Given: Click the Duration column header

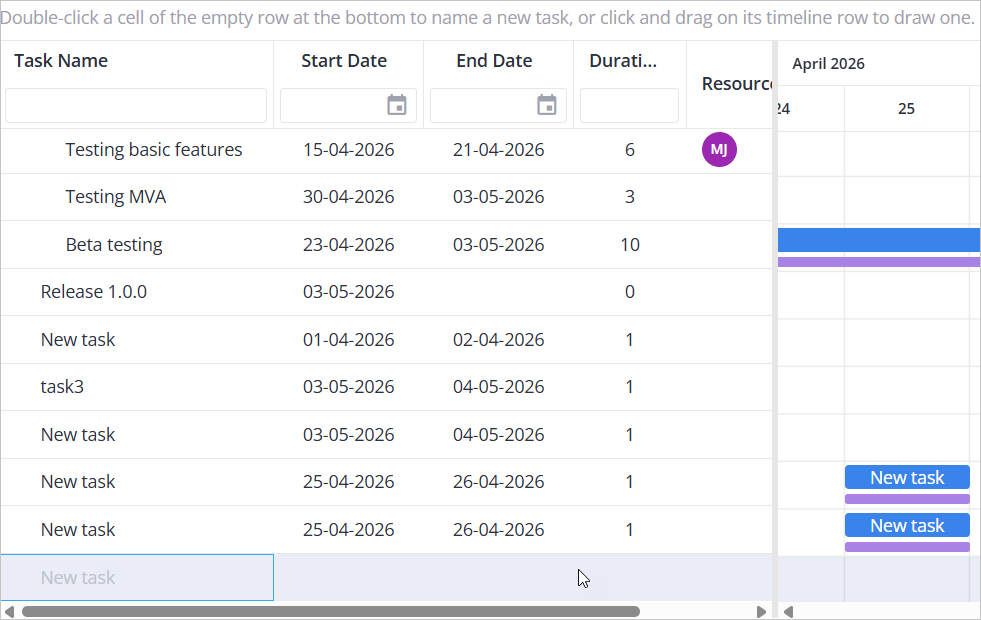Looking at the screenshot, I should (623, 61).
